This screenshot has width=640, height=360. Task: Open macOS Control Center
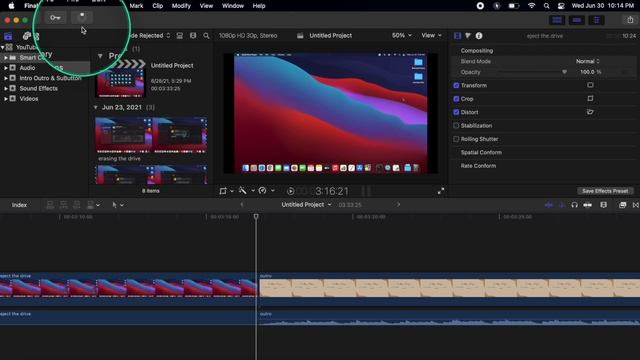click(561, 6)
